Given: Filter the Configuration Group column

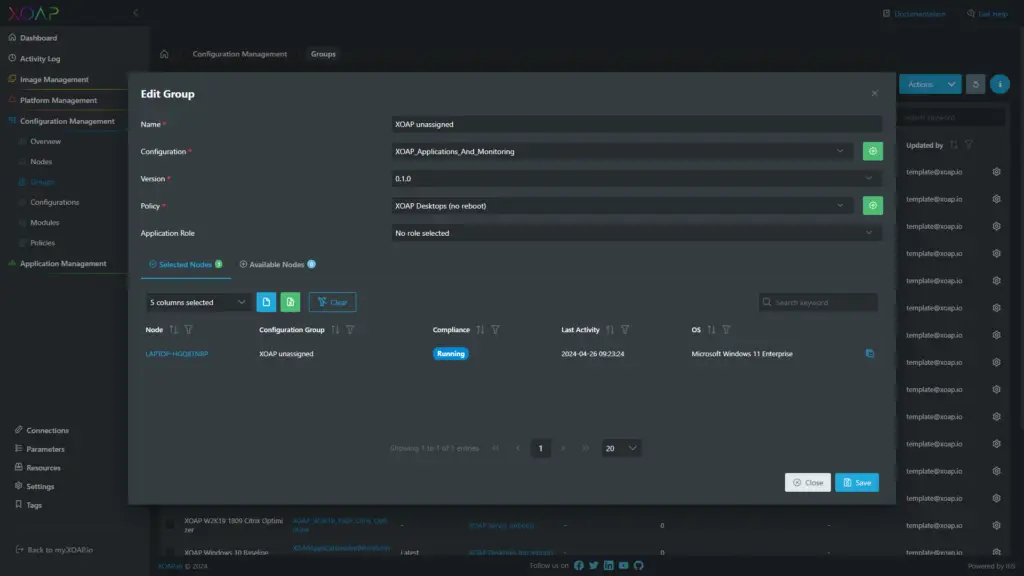Looking at the screenshot, I should [350, 330].
